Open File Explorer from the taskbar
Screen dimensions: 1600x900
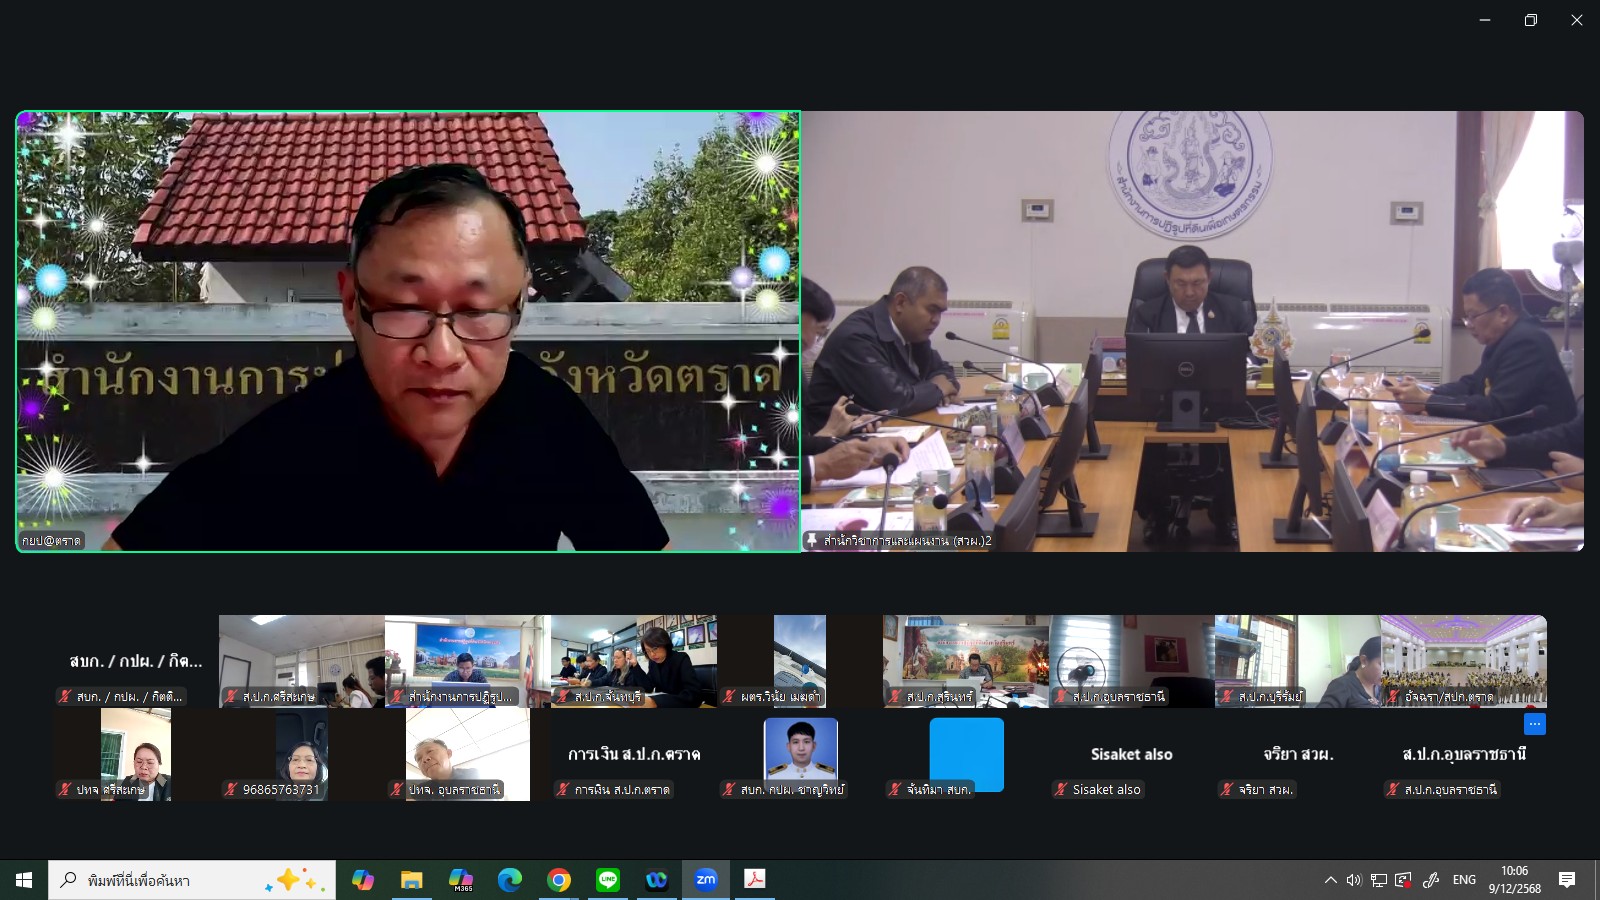tap(412, 880)
